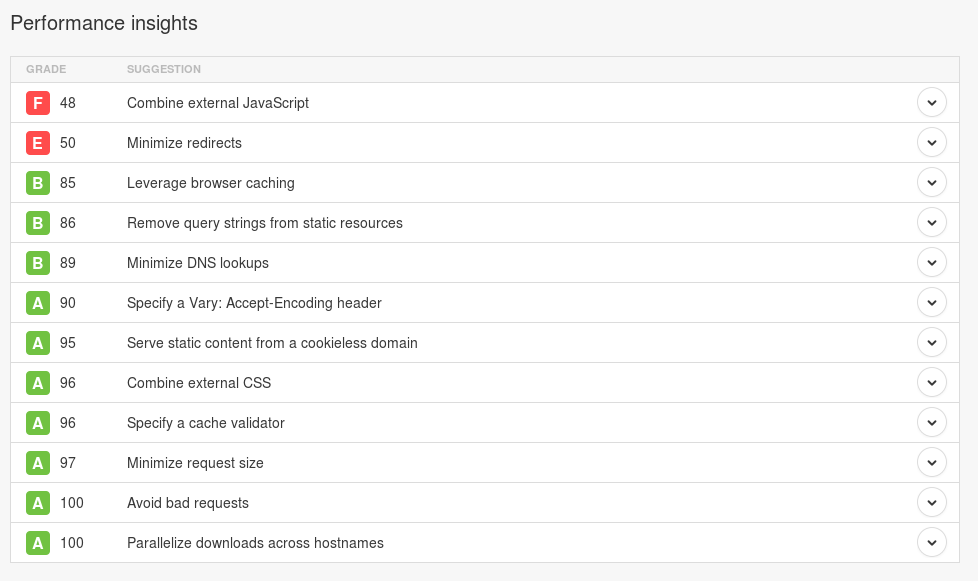978x581 pixels.
Task: Expand the Vary: Accept-Encoding header suggestion
Action: click(931, 303)
